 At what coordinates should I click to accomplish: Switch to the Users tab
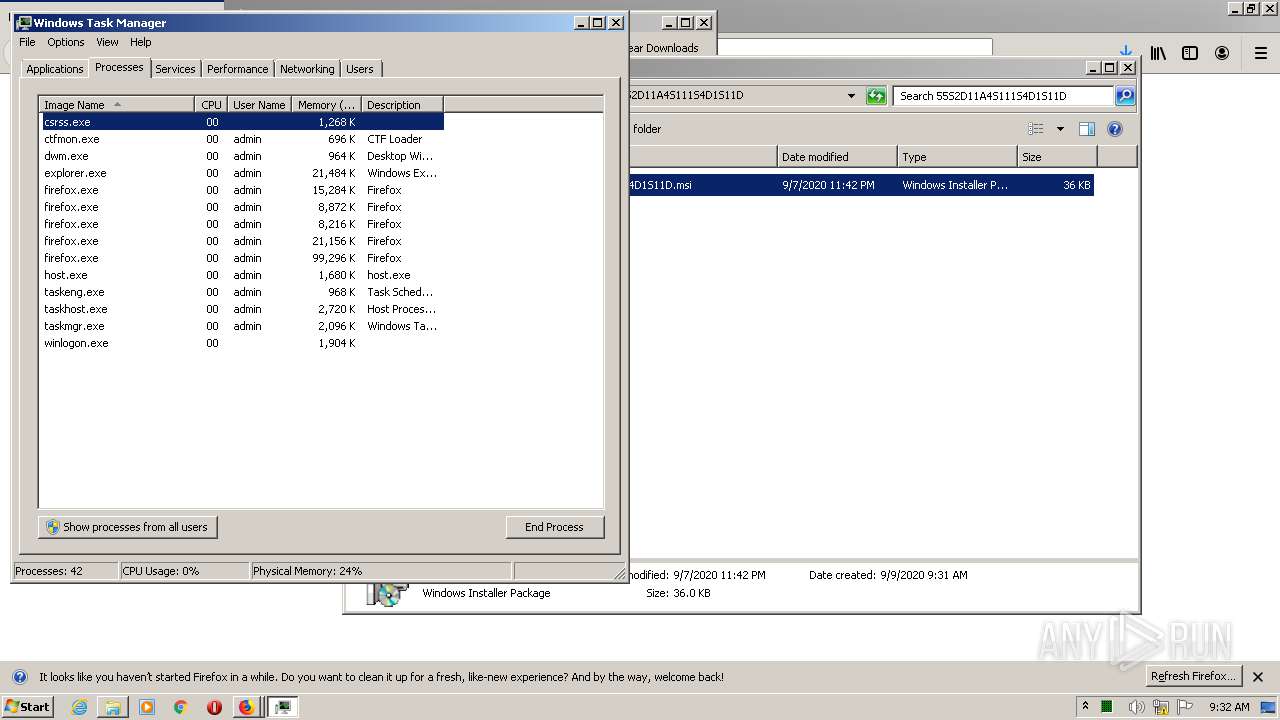tap(360, 69)
